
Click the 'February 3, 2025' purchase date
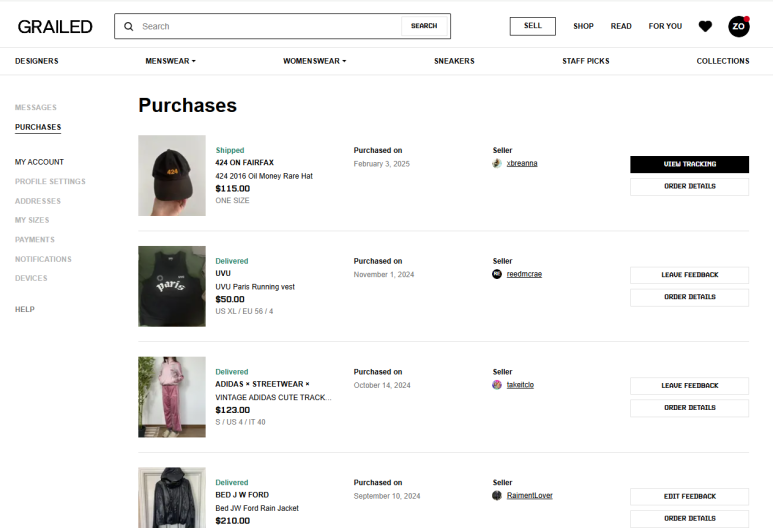pyautogui.click(x=382, y=164)
